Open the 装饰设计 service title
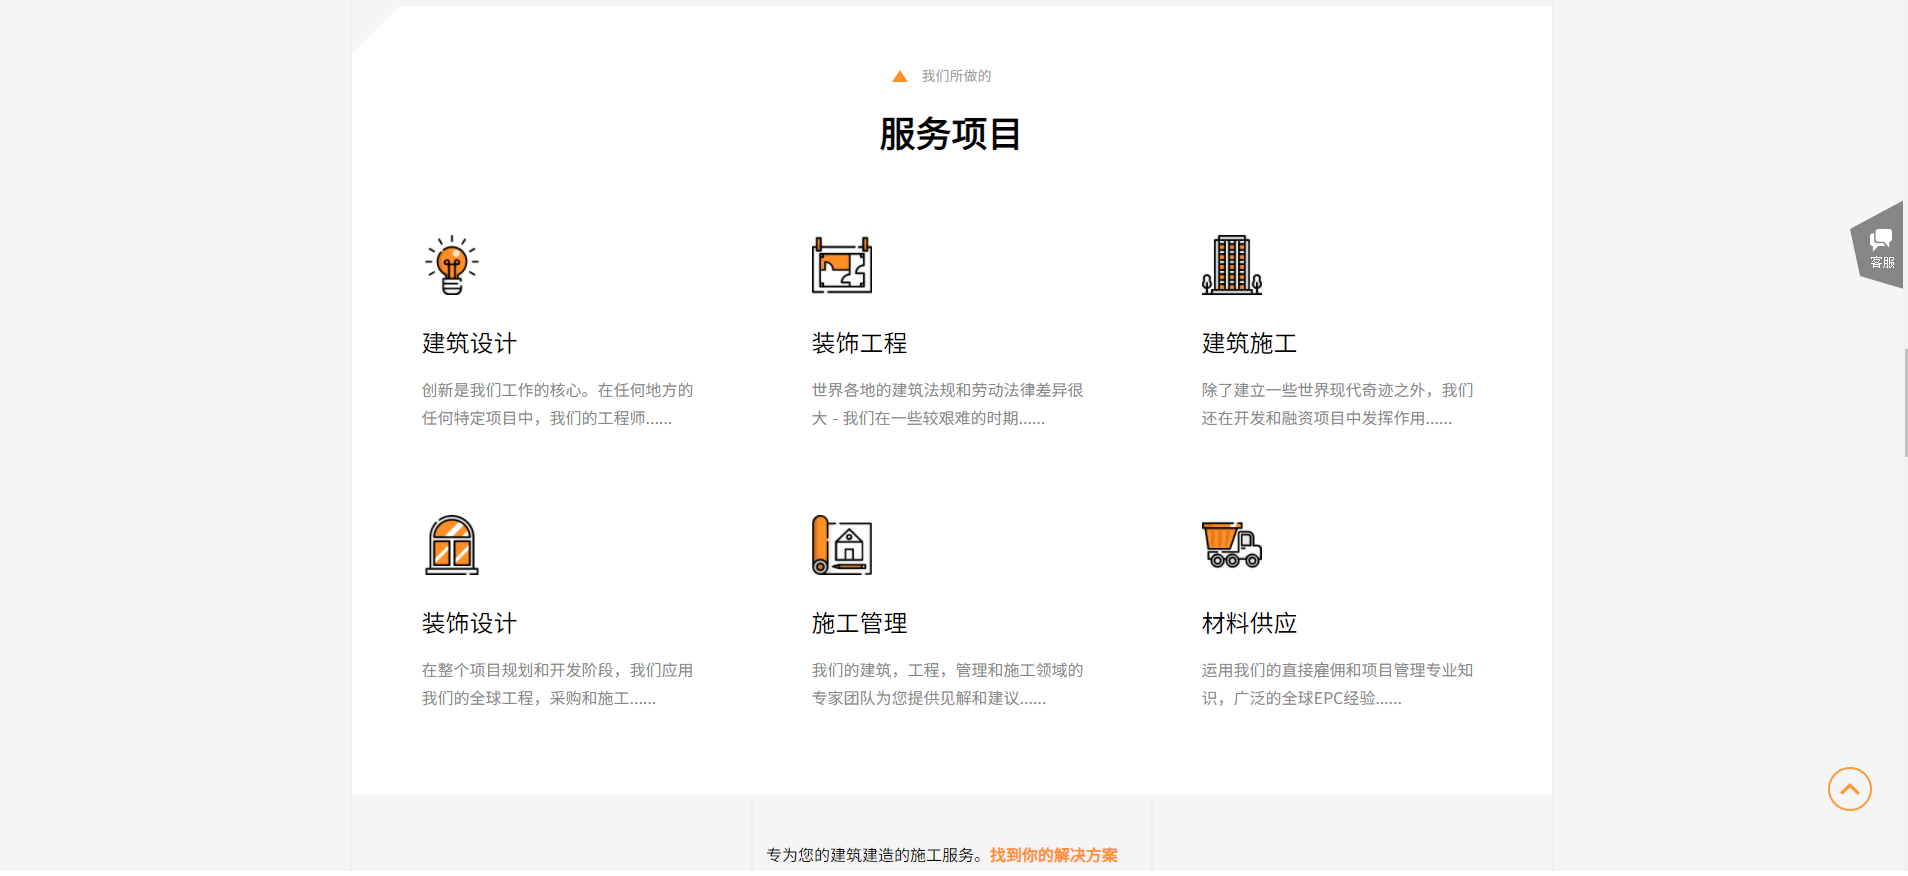 pos(469,623)
